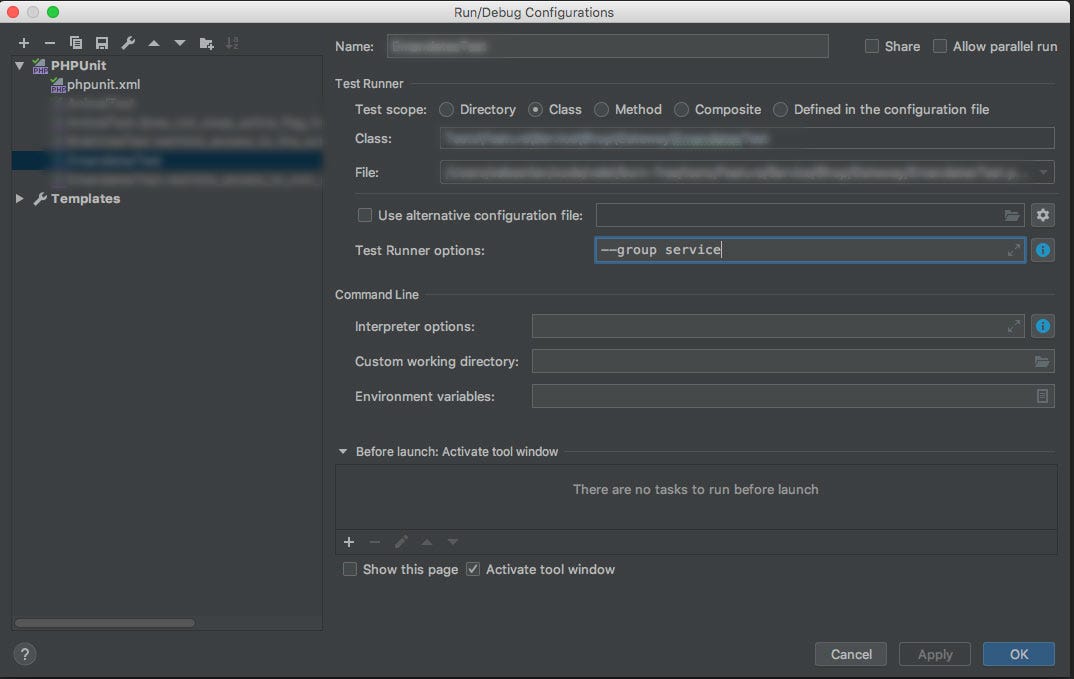Screen dimensions: 1074x679
Task: Add a new configuration with plus icon
Action: (24, 43)
